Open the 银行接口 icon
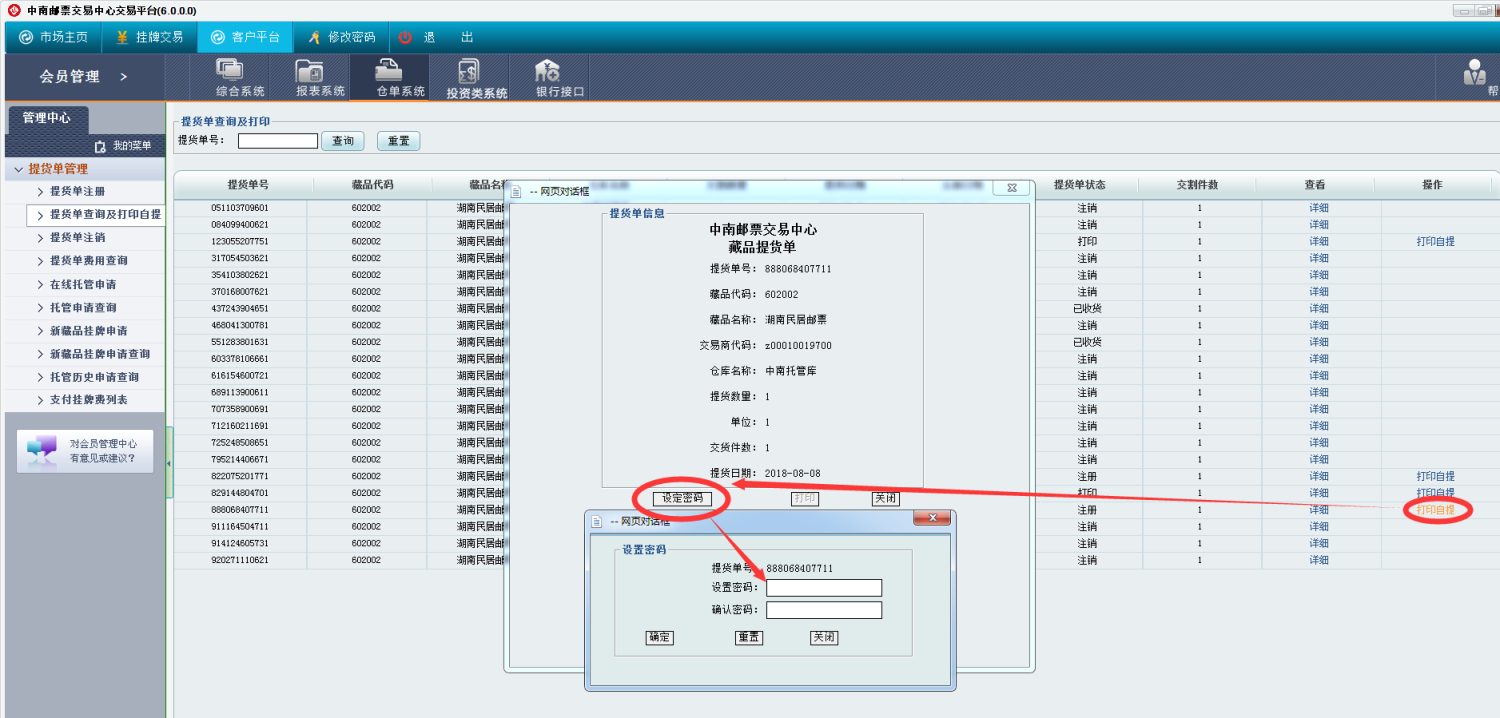 pyautogui.click(x=548, y=71)
